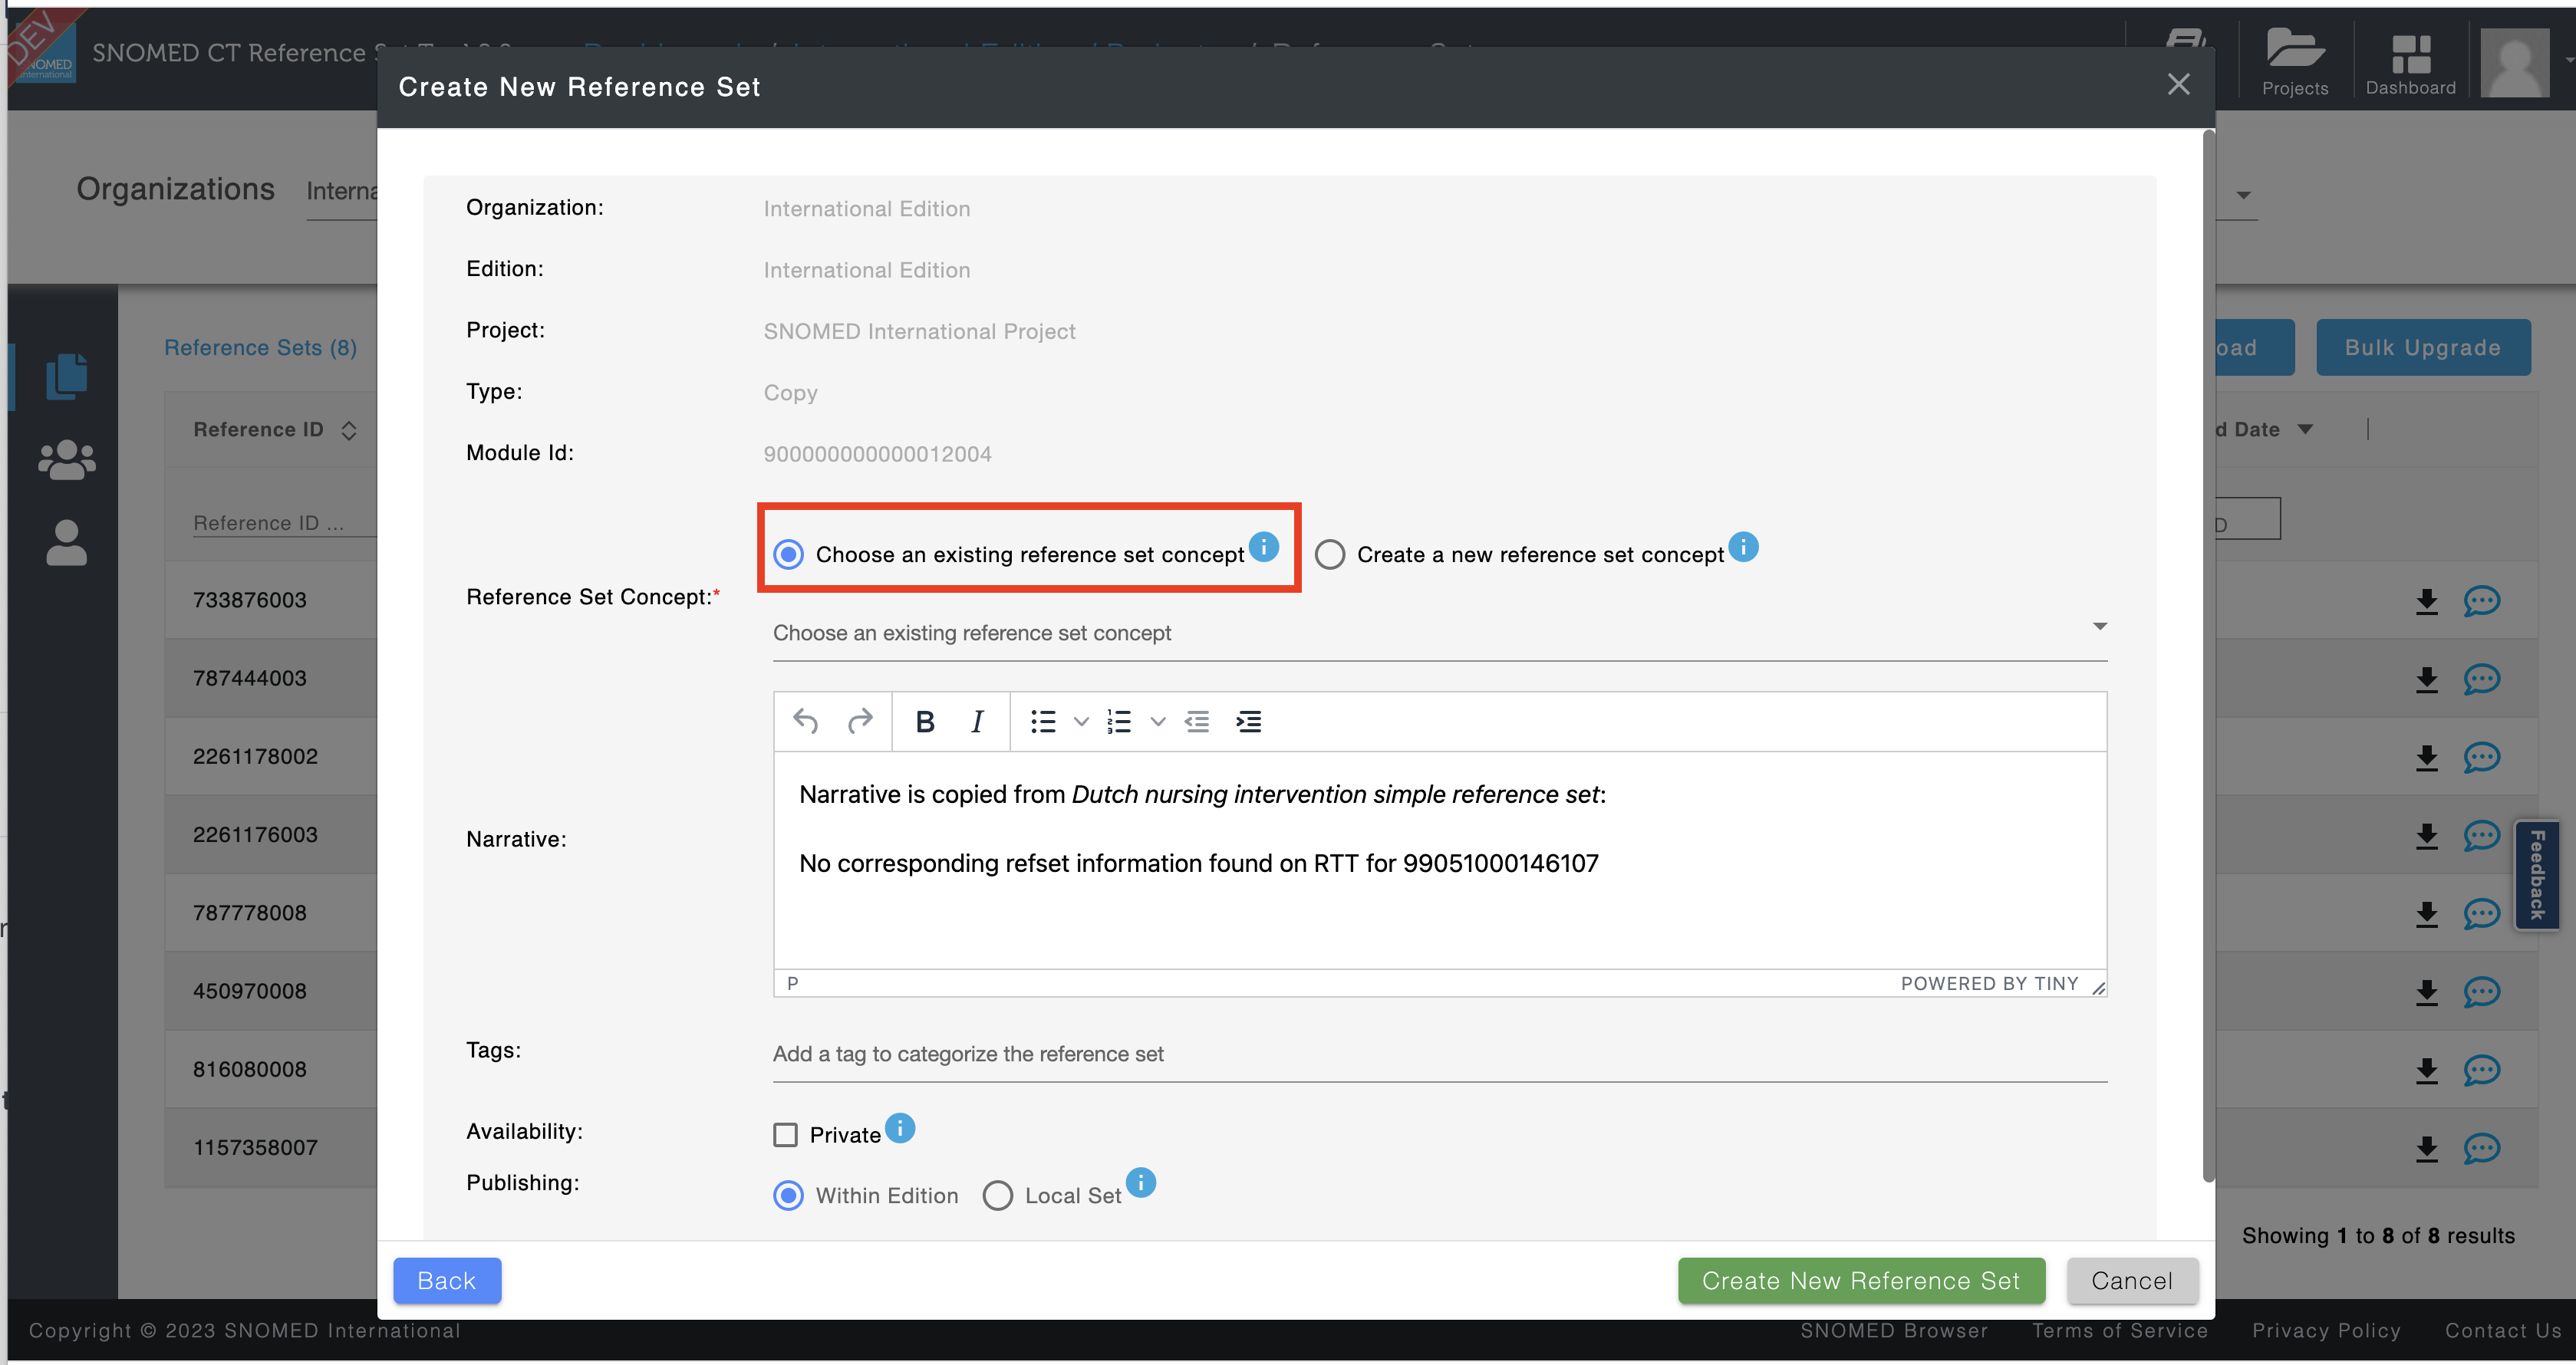
Task: Select Choose an existing reference set concept
Action: point(789,554)
